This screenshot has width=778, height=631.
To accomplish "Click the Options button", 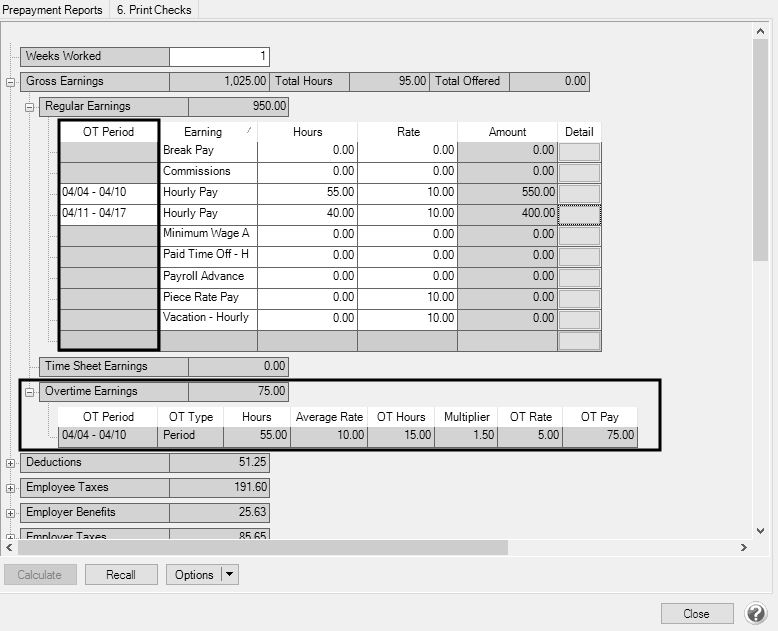I will [x=194, y=575].
